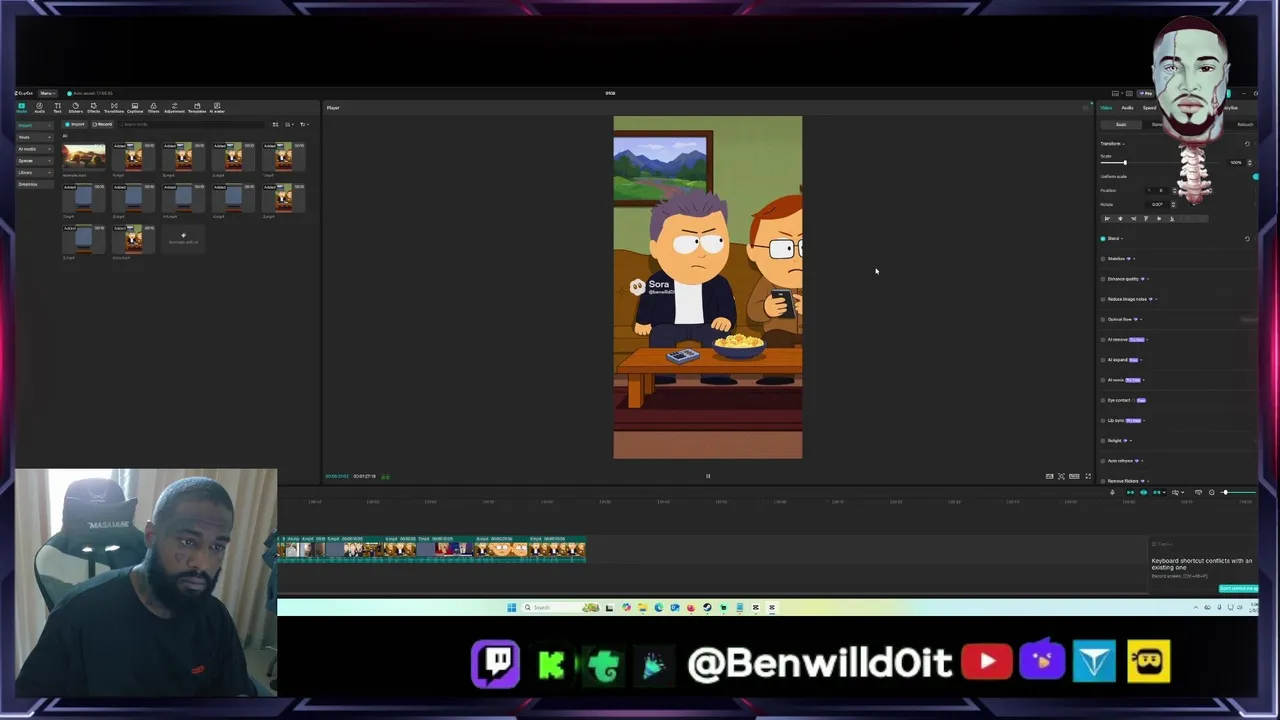This screenshot has width=1280, height=720.
Task: Open Windows Start menu
Action: 511,607
